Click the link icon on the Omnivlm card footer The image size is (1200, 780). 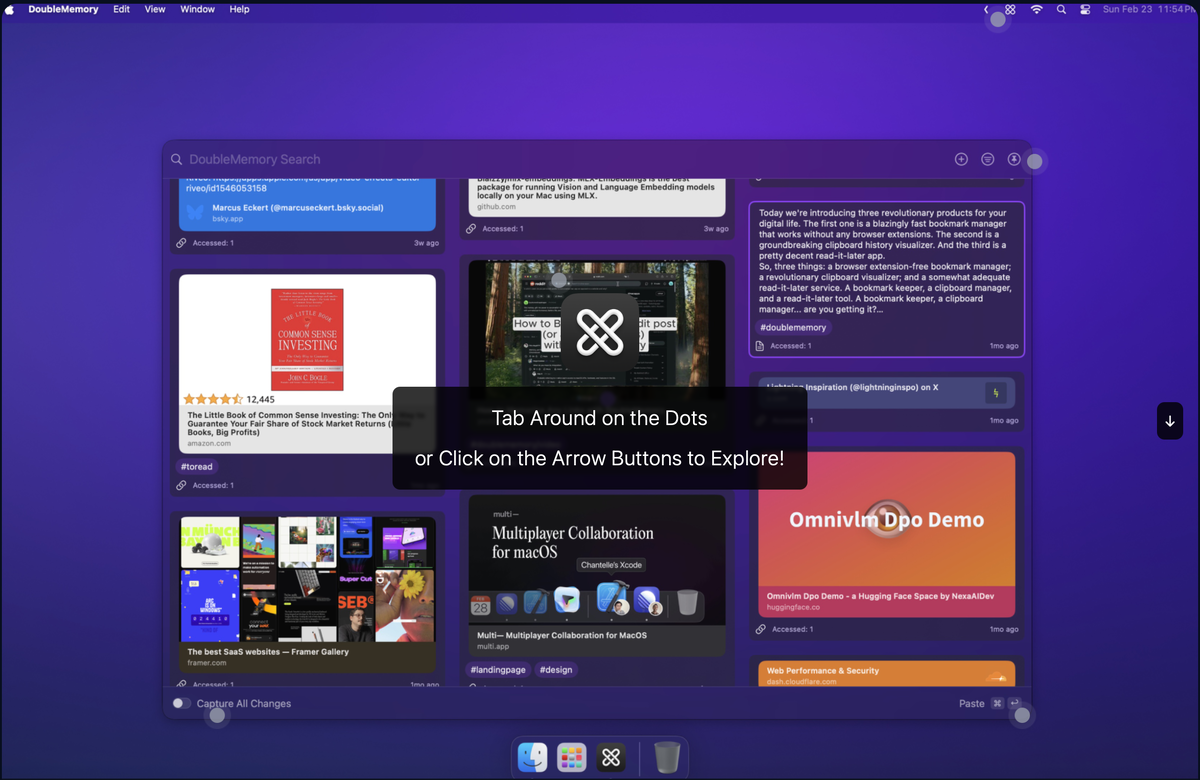click(x=761, y=629)
